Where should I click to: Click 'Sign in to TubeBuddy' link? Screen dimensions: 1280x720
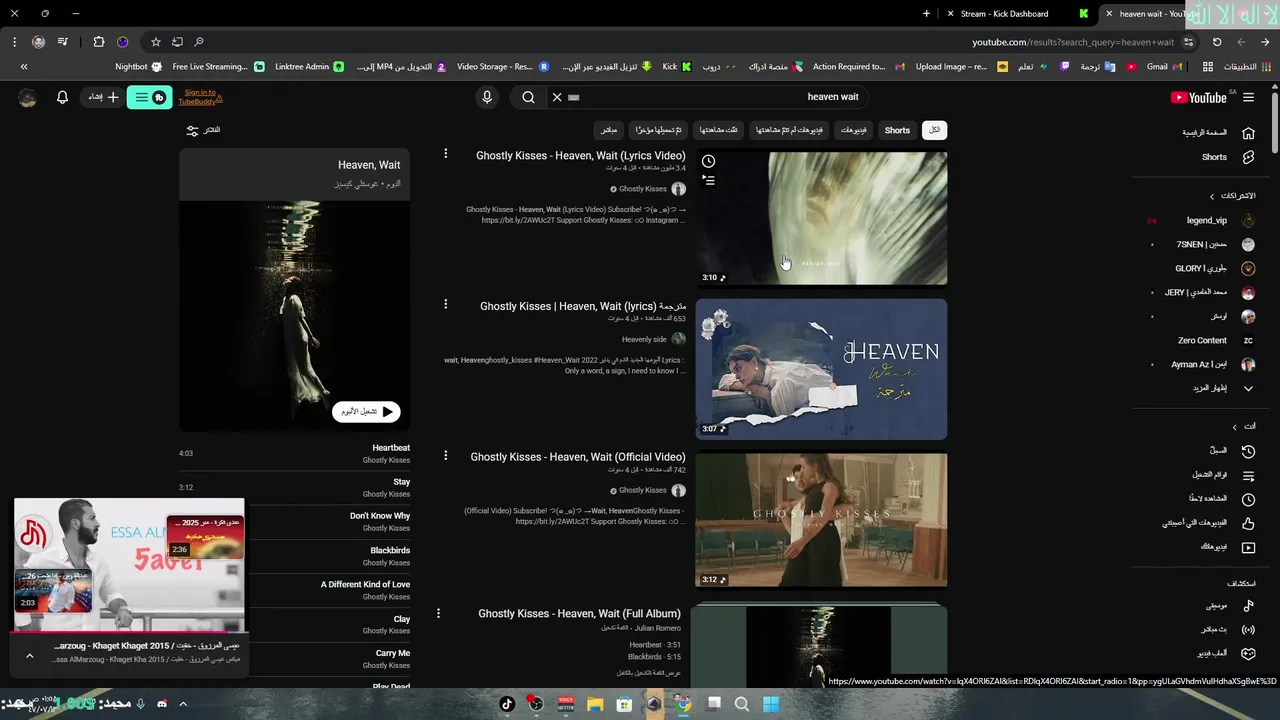(200, 97)
